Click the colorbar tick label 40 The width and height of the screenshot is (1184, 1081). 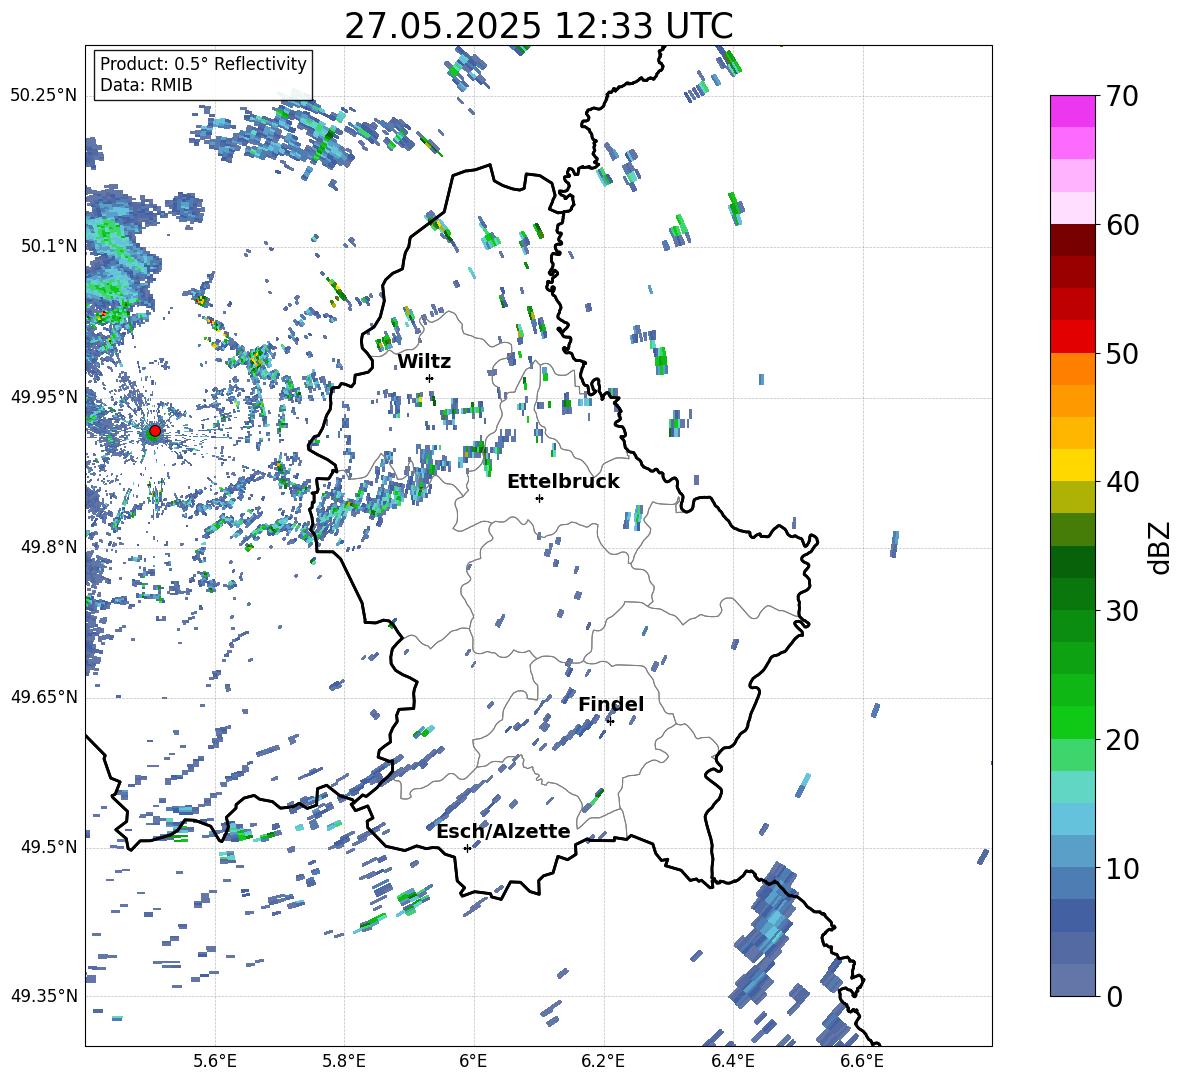(x=1122, y=482)
